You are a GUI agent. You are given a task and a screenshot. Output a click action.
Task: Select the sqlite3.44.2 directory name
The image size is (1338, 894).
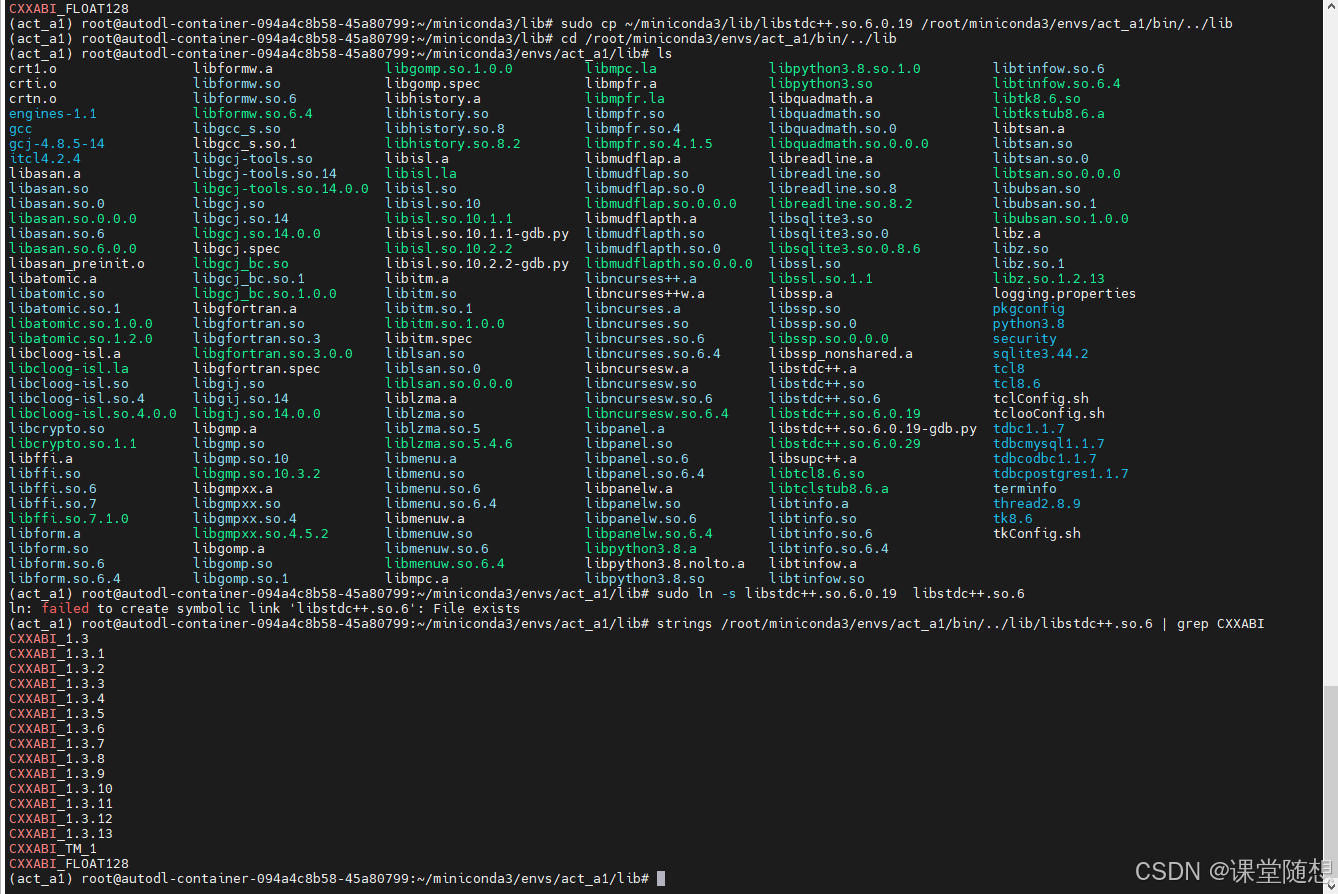1041,353
